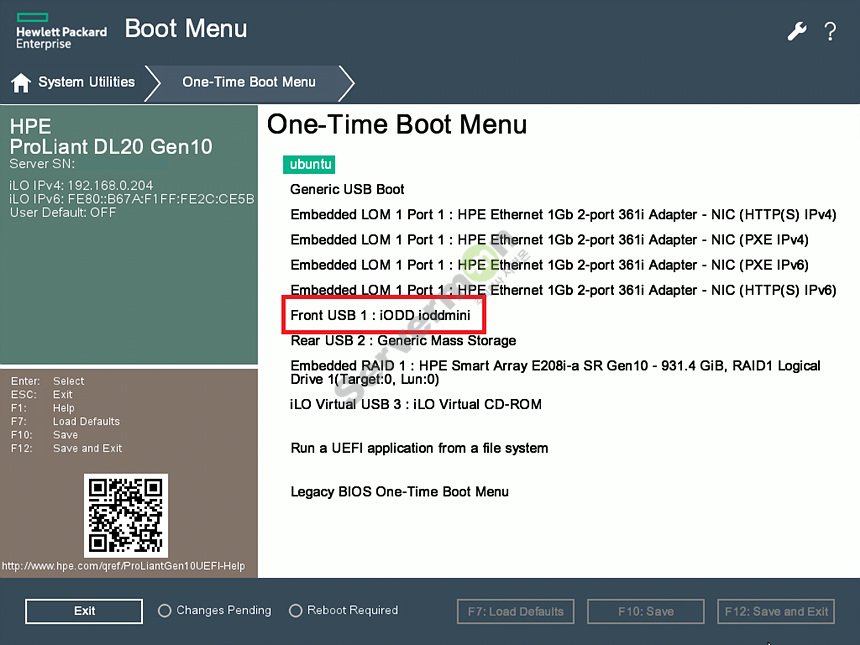Screen dimensions: 860x645
Task: Click the F1 Help shortcut hint
Action: (x=43, y=408)
